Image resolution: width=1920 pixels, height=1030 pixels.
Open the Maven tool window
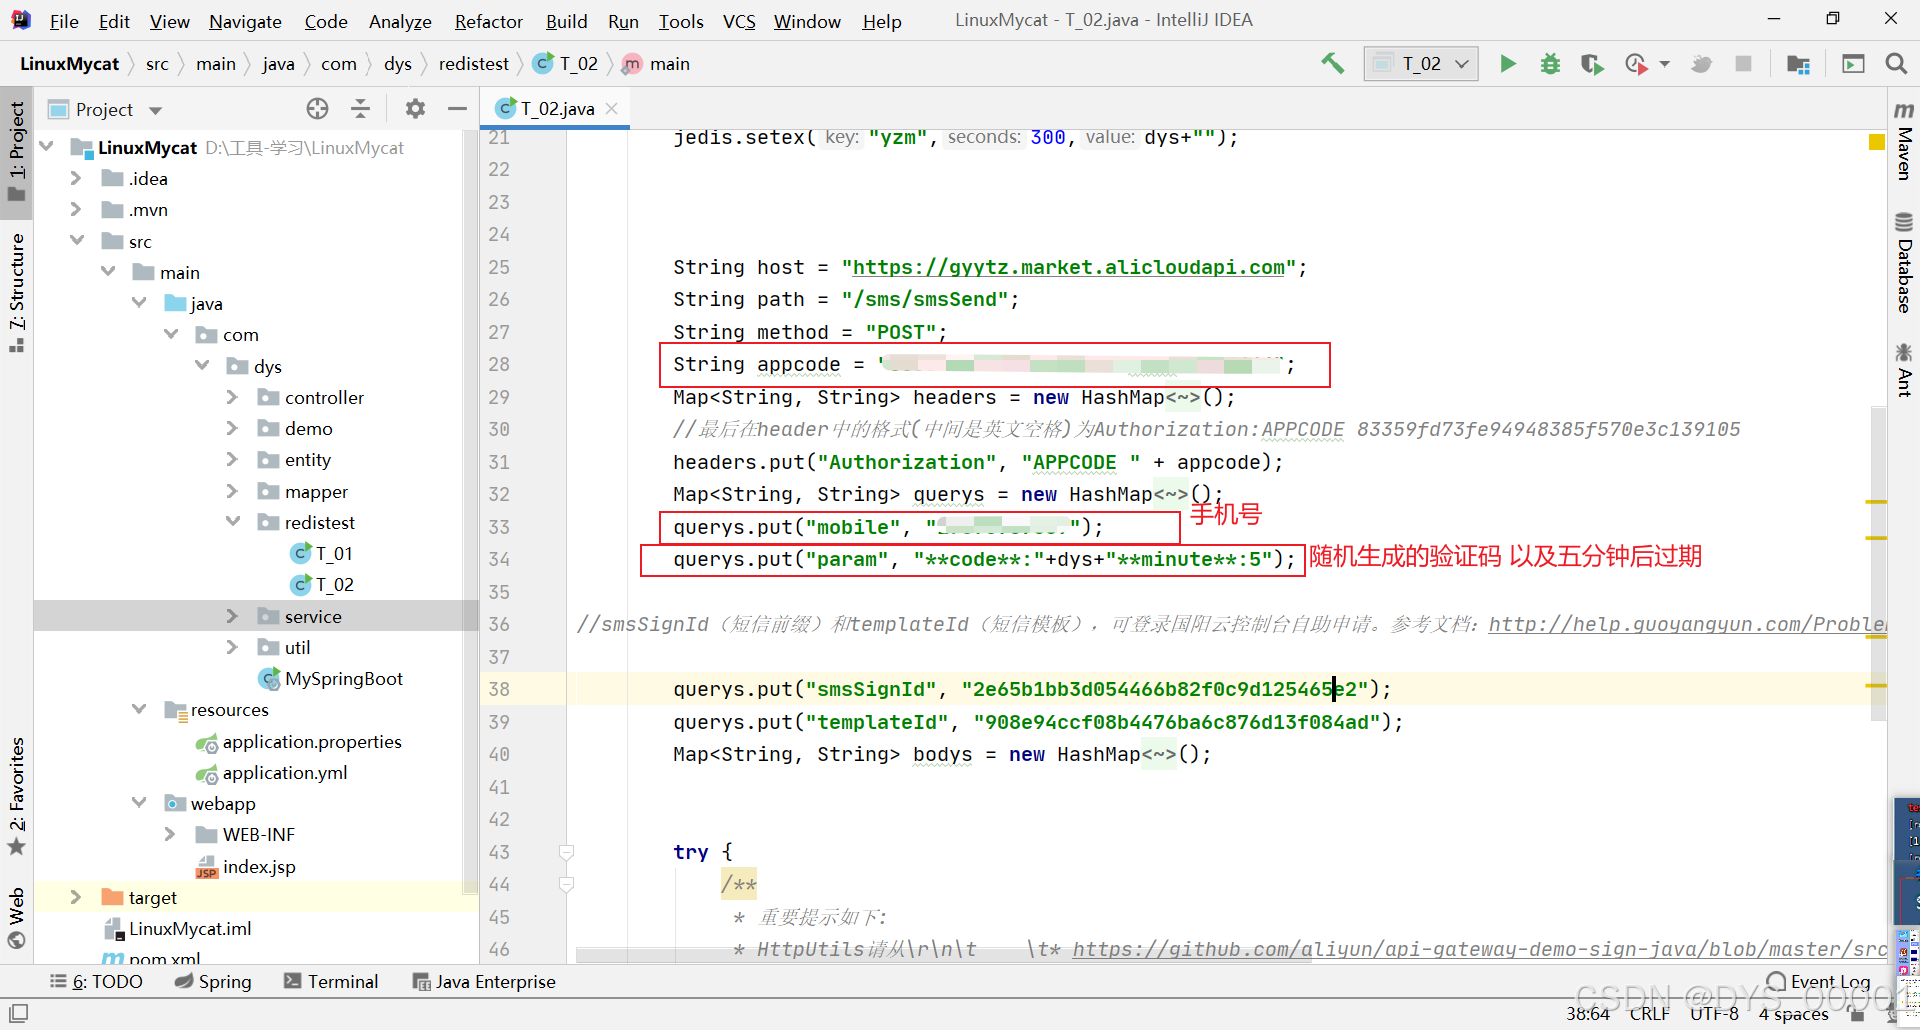point(1903,141)
